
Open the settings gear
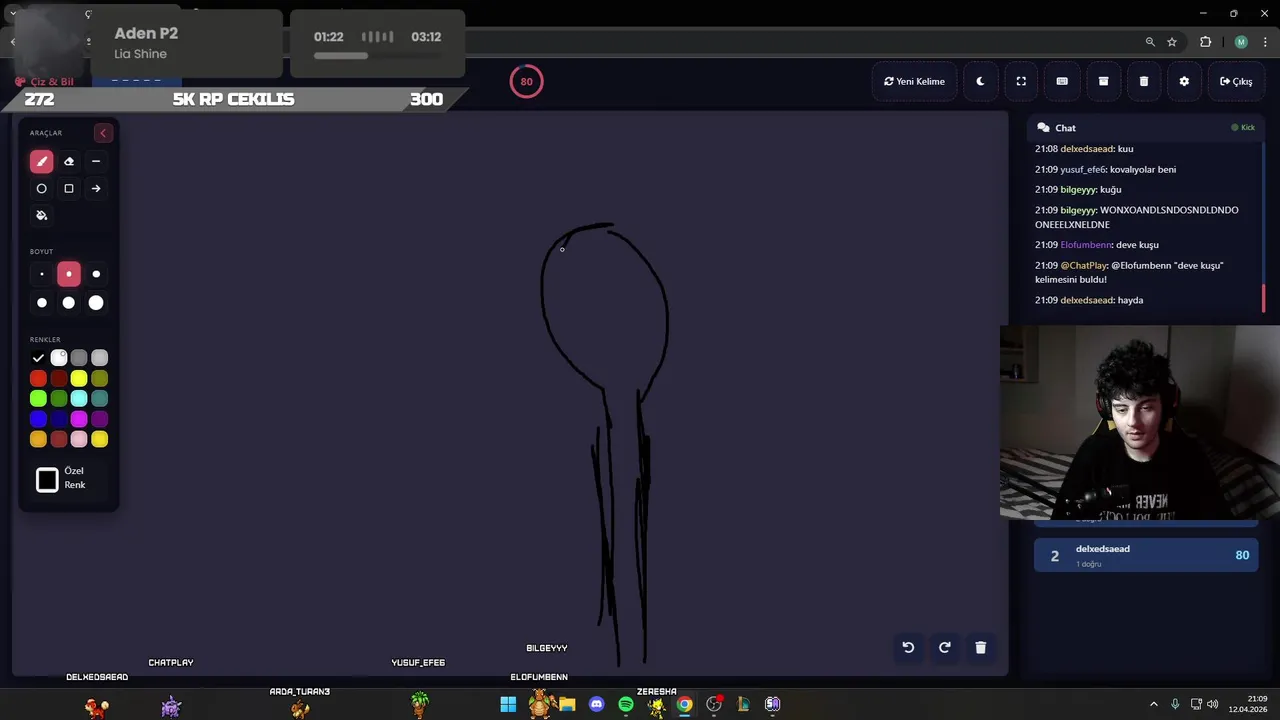click(x=1184, y=81)
